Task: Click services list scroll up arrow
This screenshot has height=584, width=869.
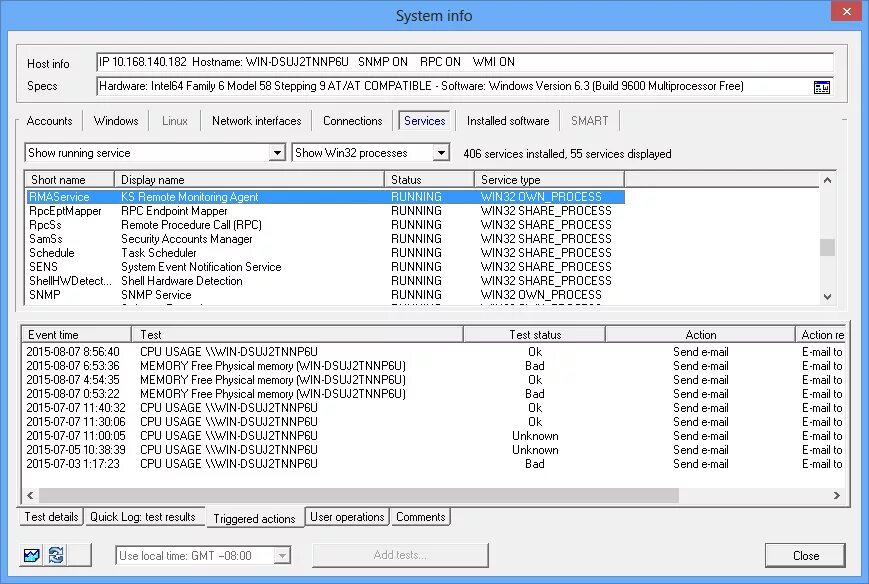Action: pos(827,180)
